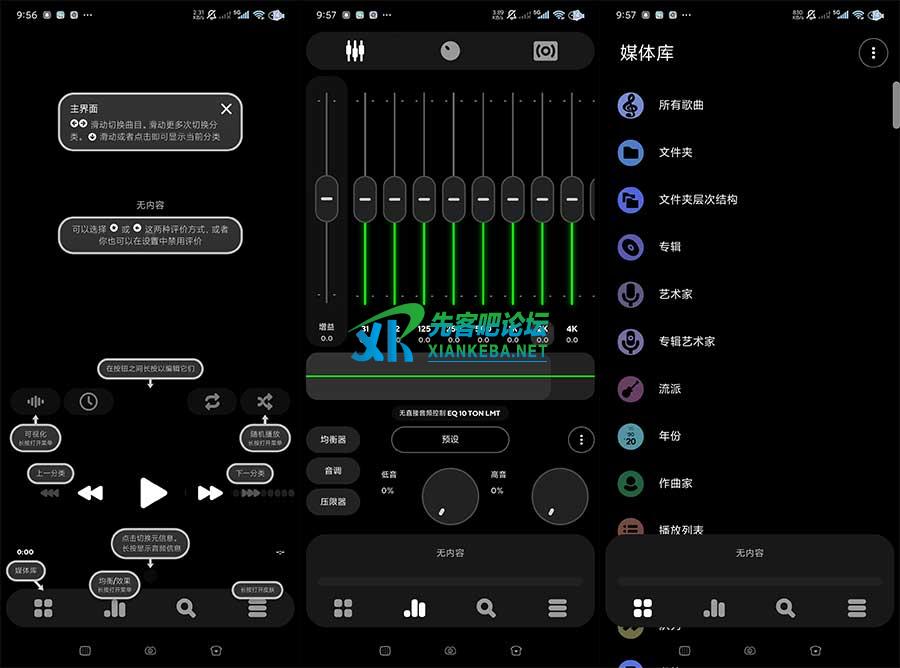Open the visualization waveform icon in the player
900x668 pixels.
tap(35, 402)
